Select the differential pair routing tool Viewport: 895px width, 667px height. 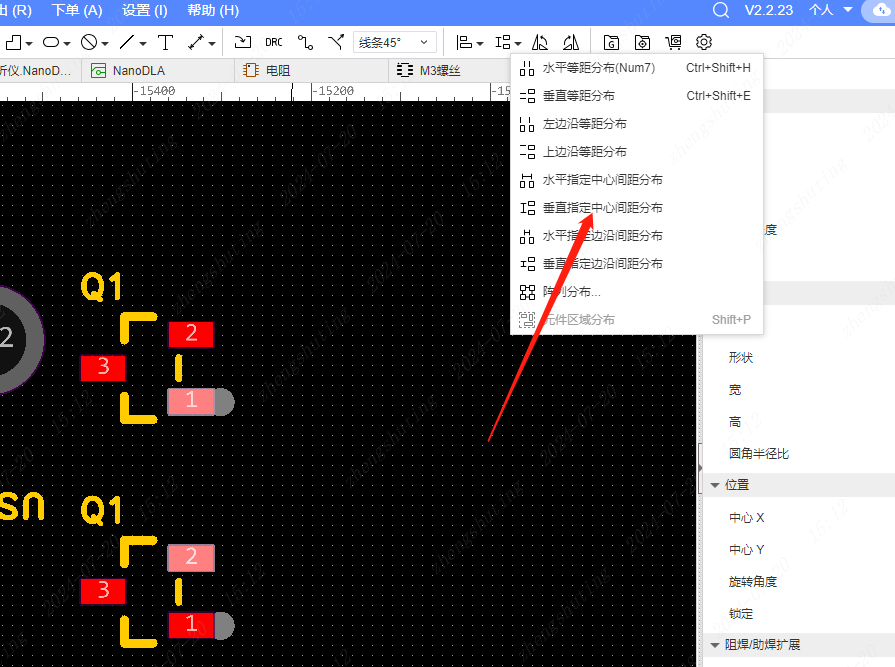pos(336,42)
